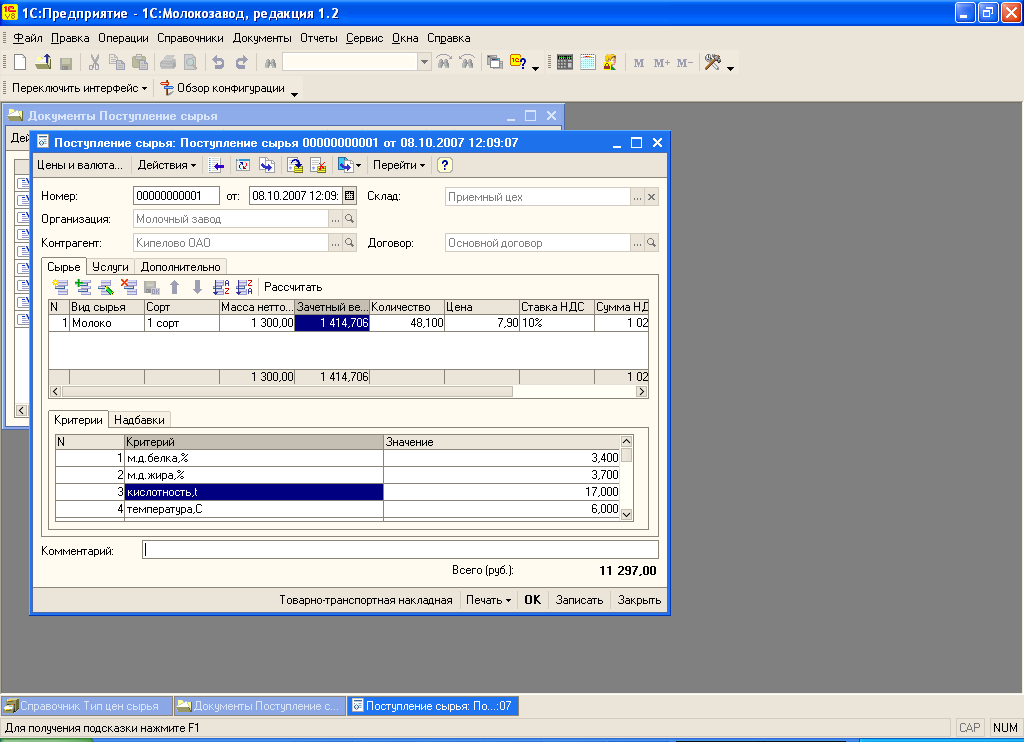Image resolution: width=1024 pixels, height=742 pixels.
Task: Switch to the Надбавки tab
Action: (139, 420)
